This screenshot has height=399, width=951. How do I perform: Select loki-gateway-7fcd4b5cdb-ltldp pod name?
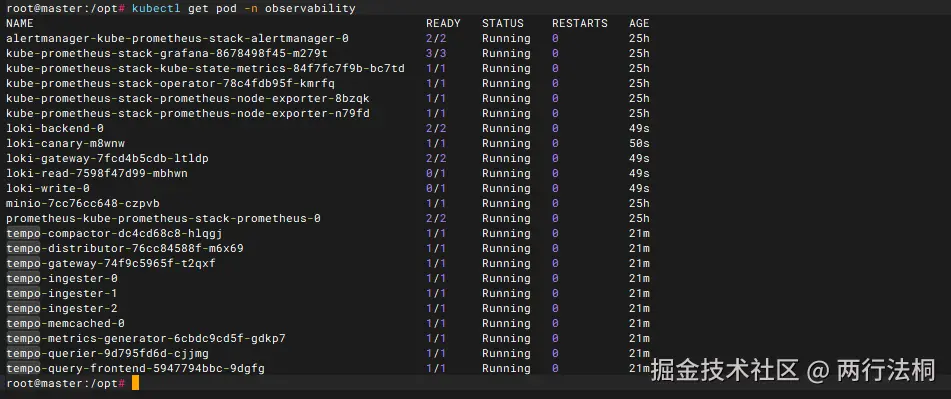107,158
